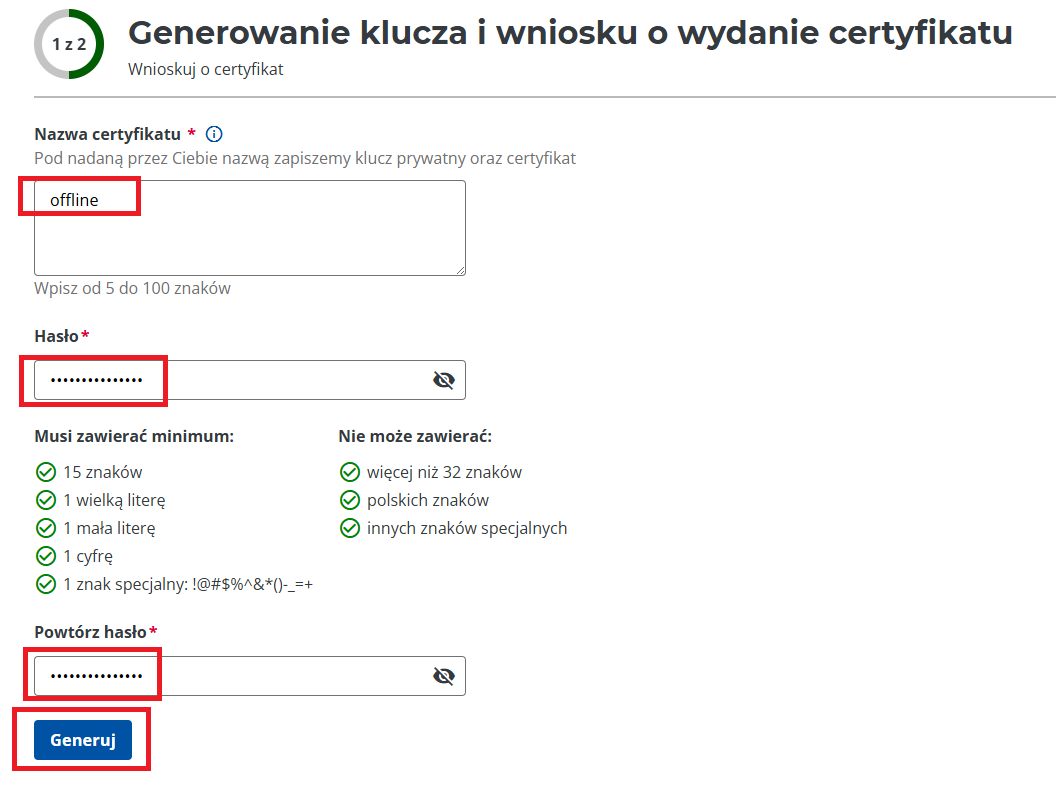This screenshot has height=786, width=1056.
Task: Click the checkmark for innych znaków specjalnych
Action: coord(349,528)
